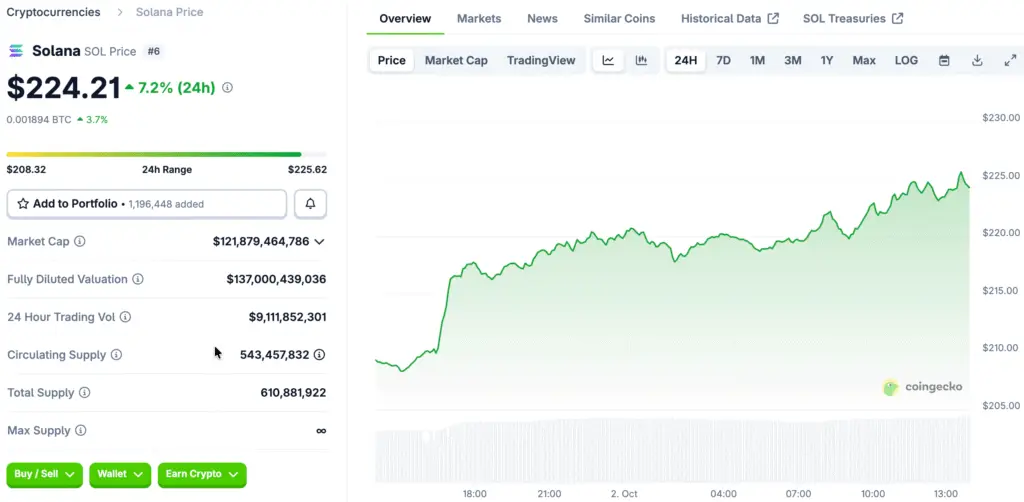Image resolution: width=1024 pixels, height=502 pixels.
Task: Select the 7D time range
Action: click(723, 60)
